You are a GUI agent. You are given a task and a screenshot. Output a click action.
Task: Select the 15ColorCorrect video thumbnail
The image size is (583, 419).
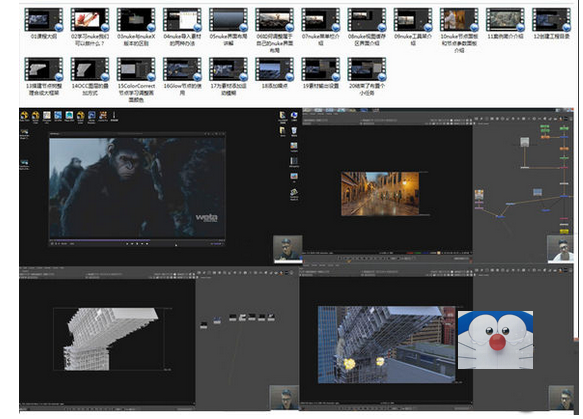(136, 69)
